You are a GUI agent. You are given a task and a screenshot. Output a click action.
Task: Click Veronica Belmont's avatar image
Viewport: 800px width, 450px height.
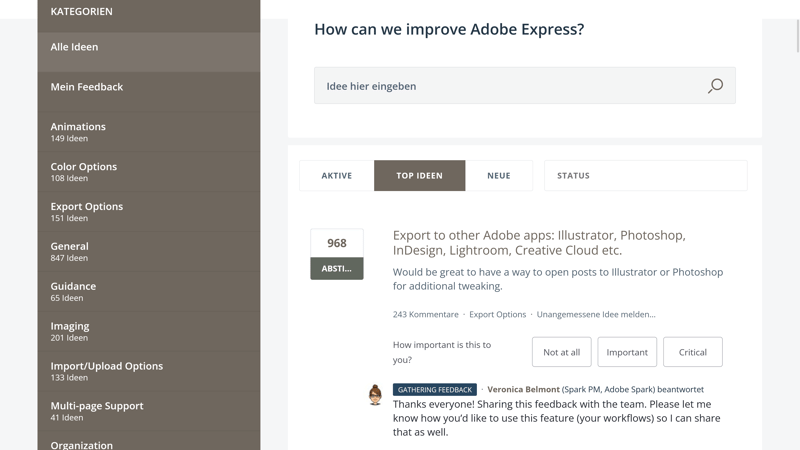tap(375, 395)
